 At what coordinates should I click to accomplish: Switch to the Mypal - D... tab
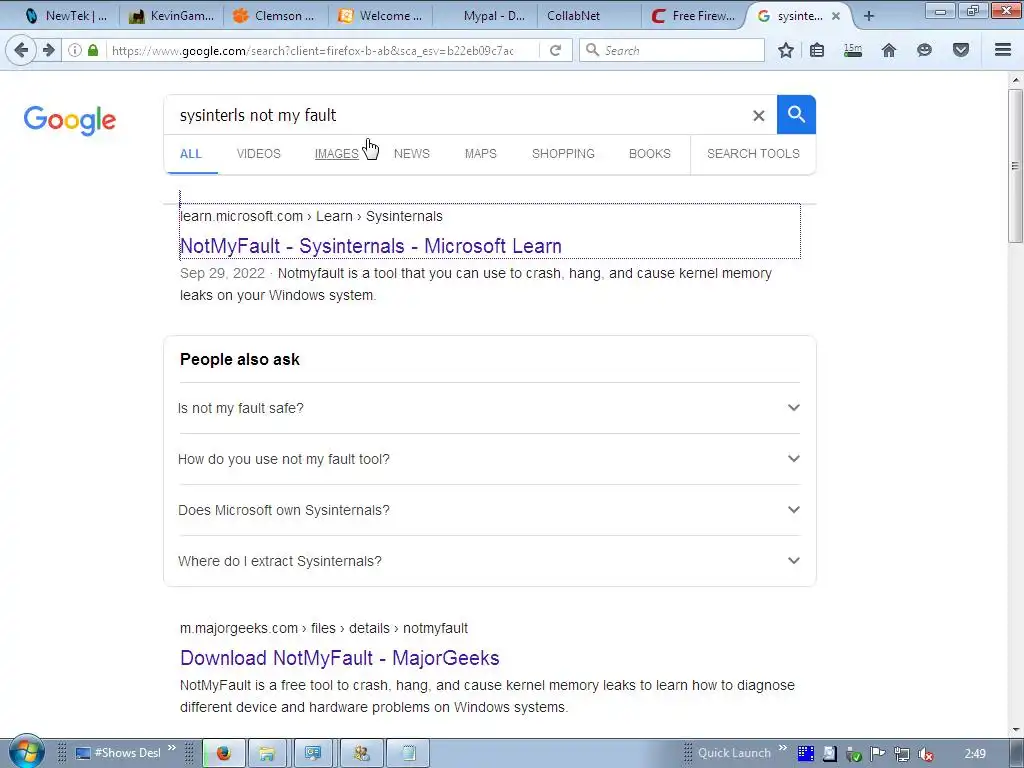click(x=485, y=16)
